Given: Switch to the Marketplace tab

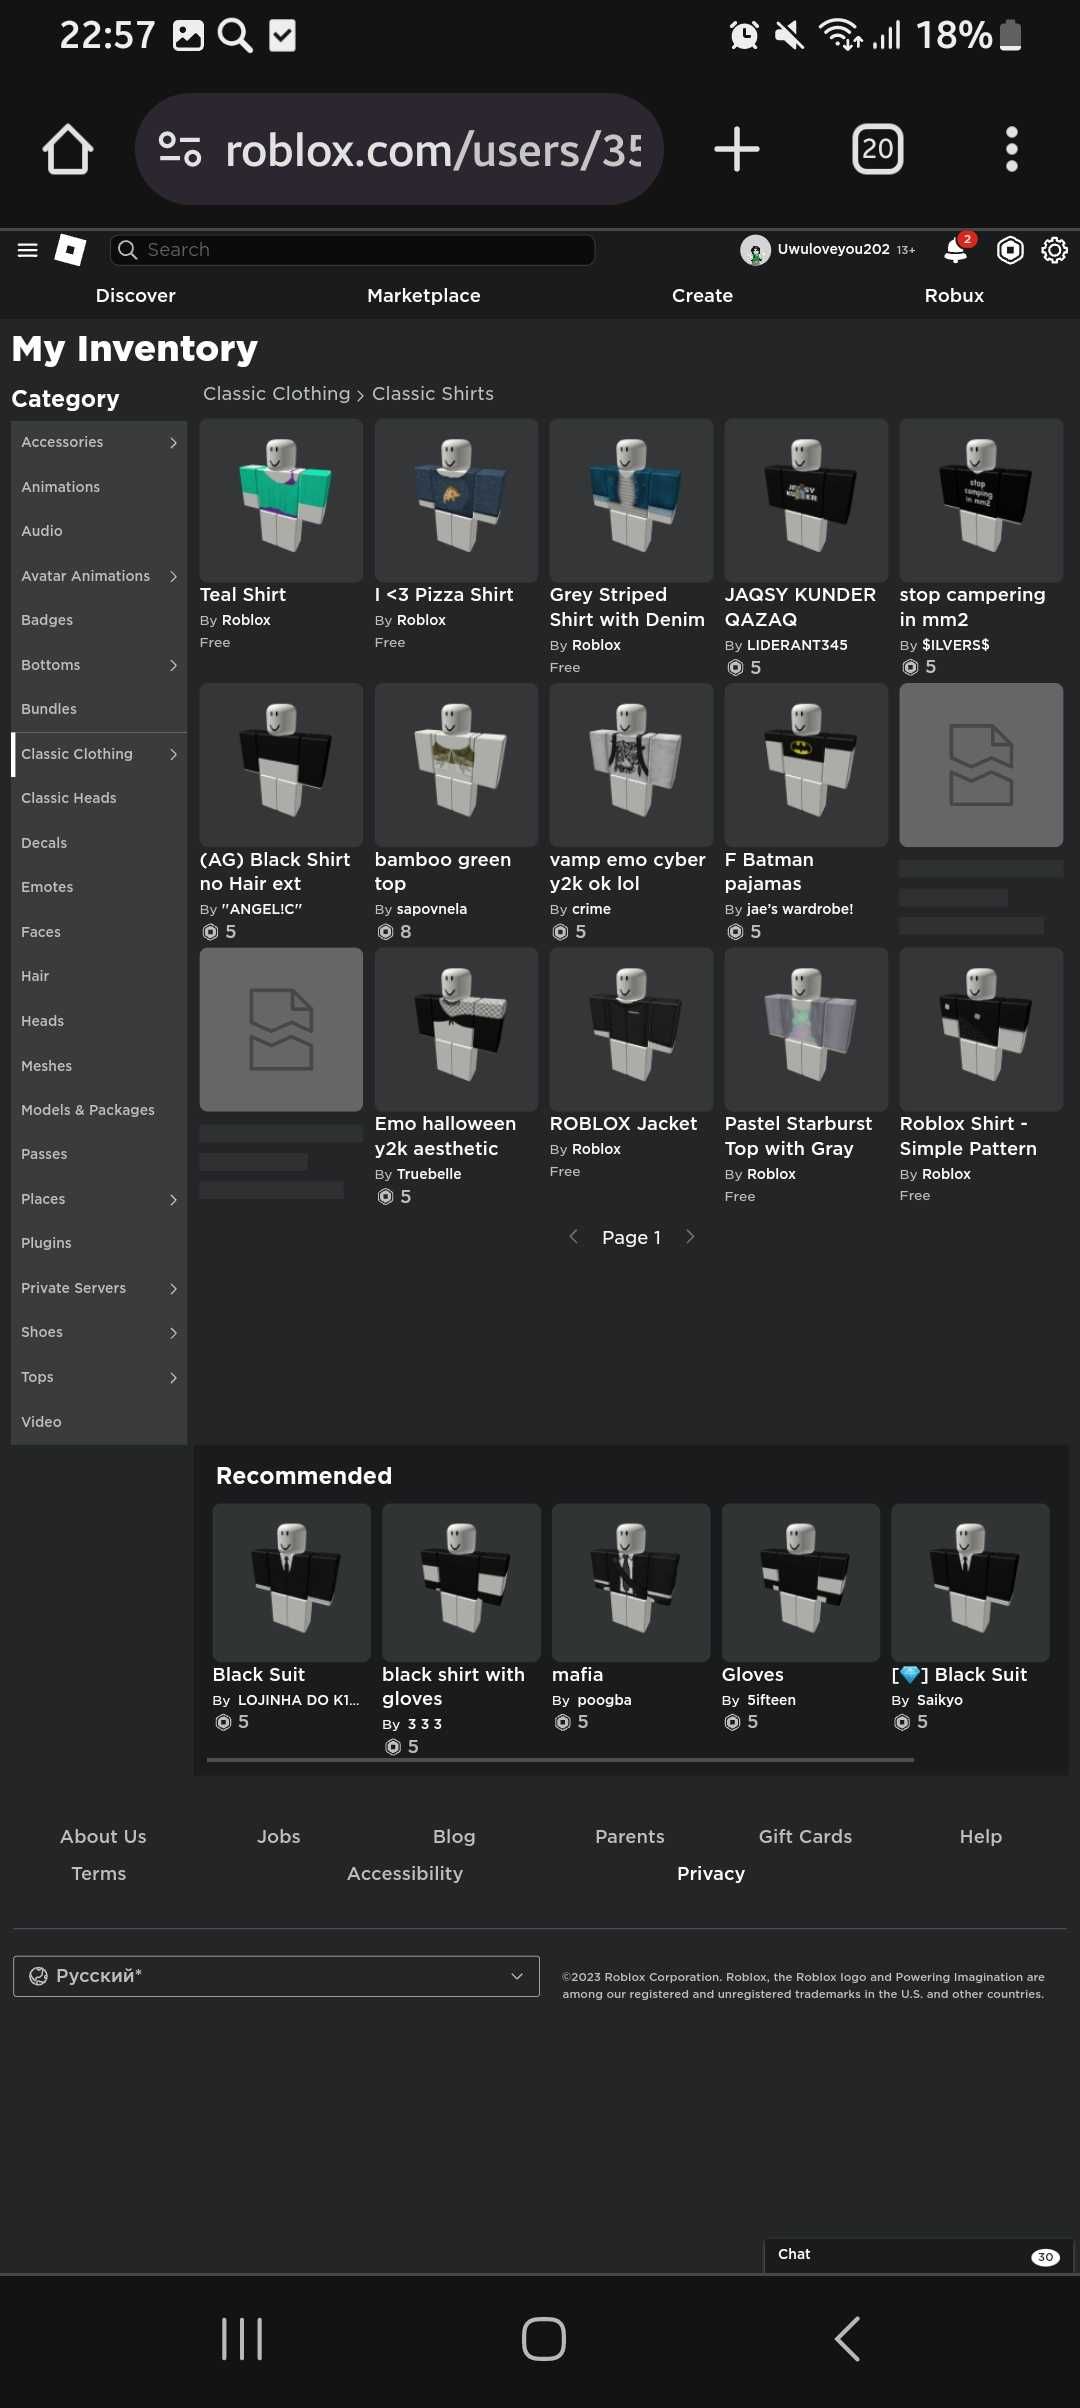Looking at the screenshot, I should [x=424, y=296].
